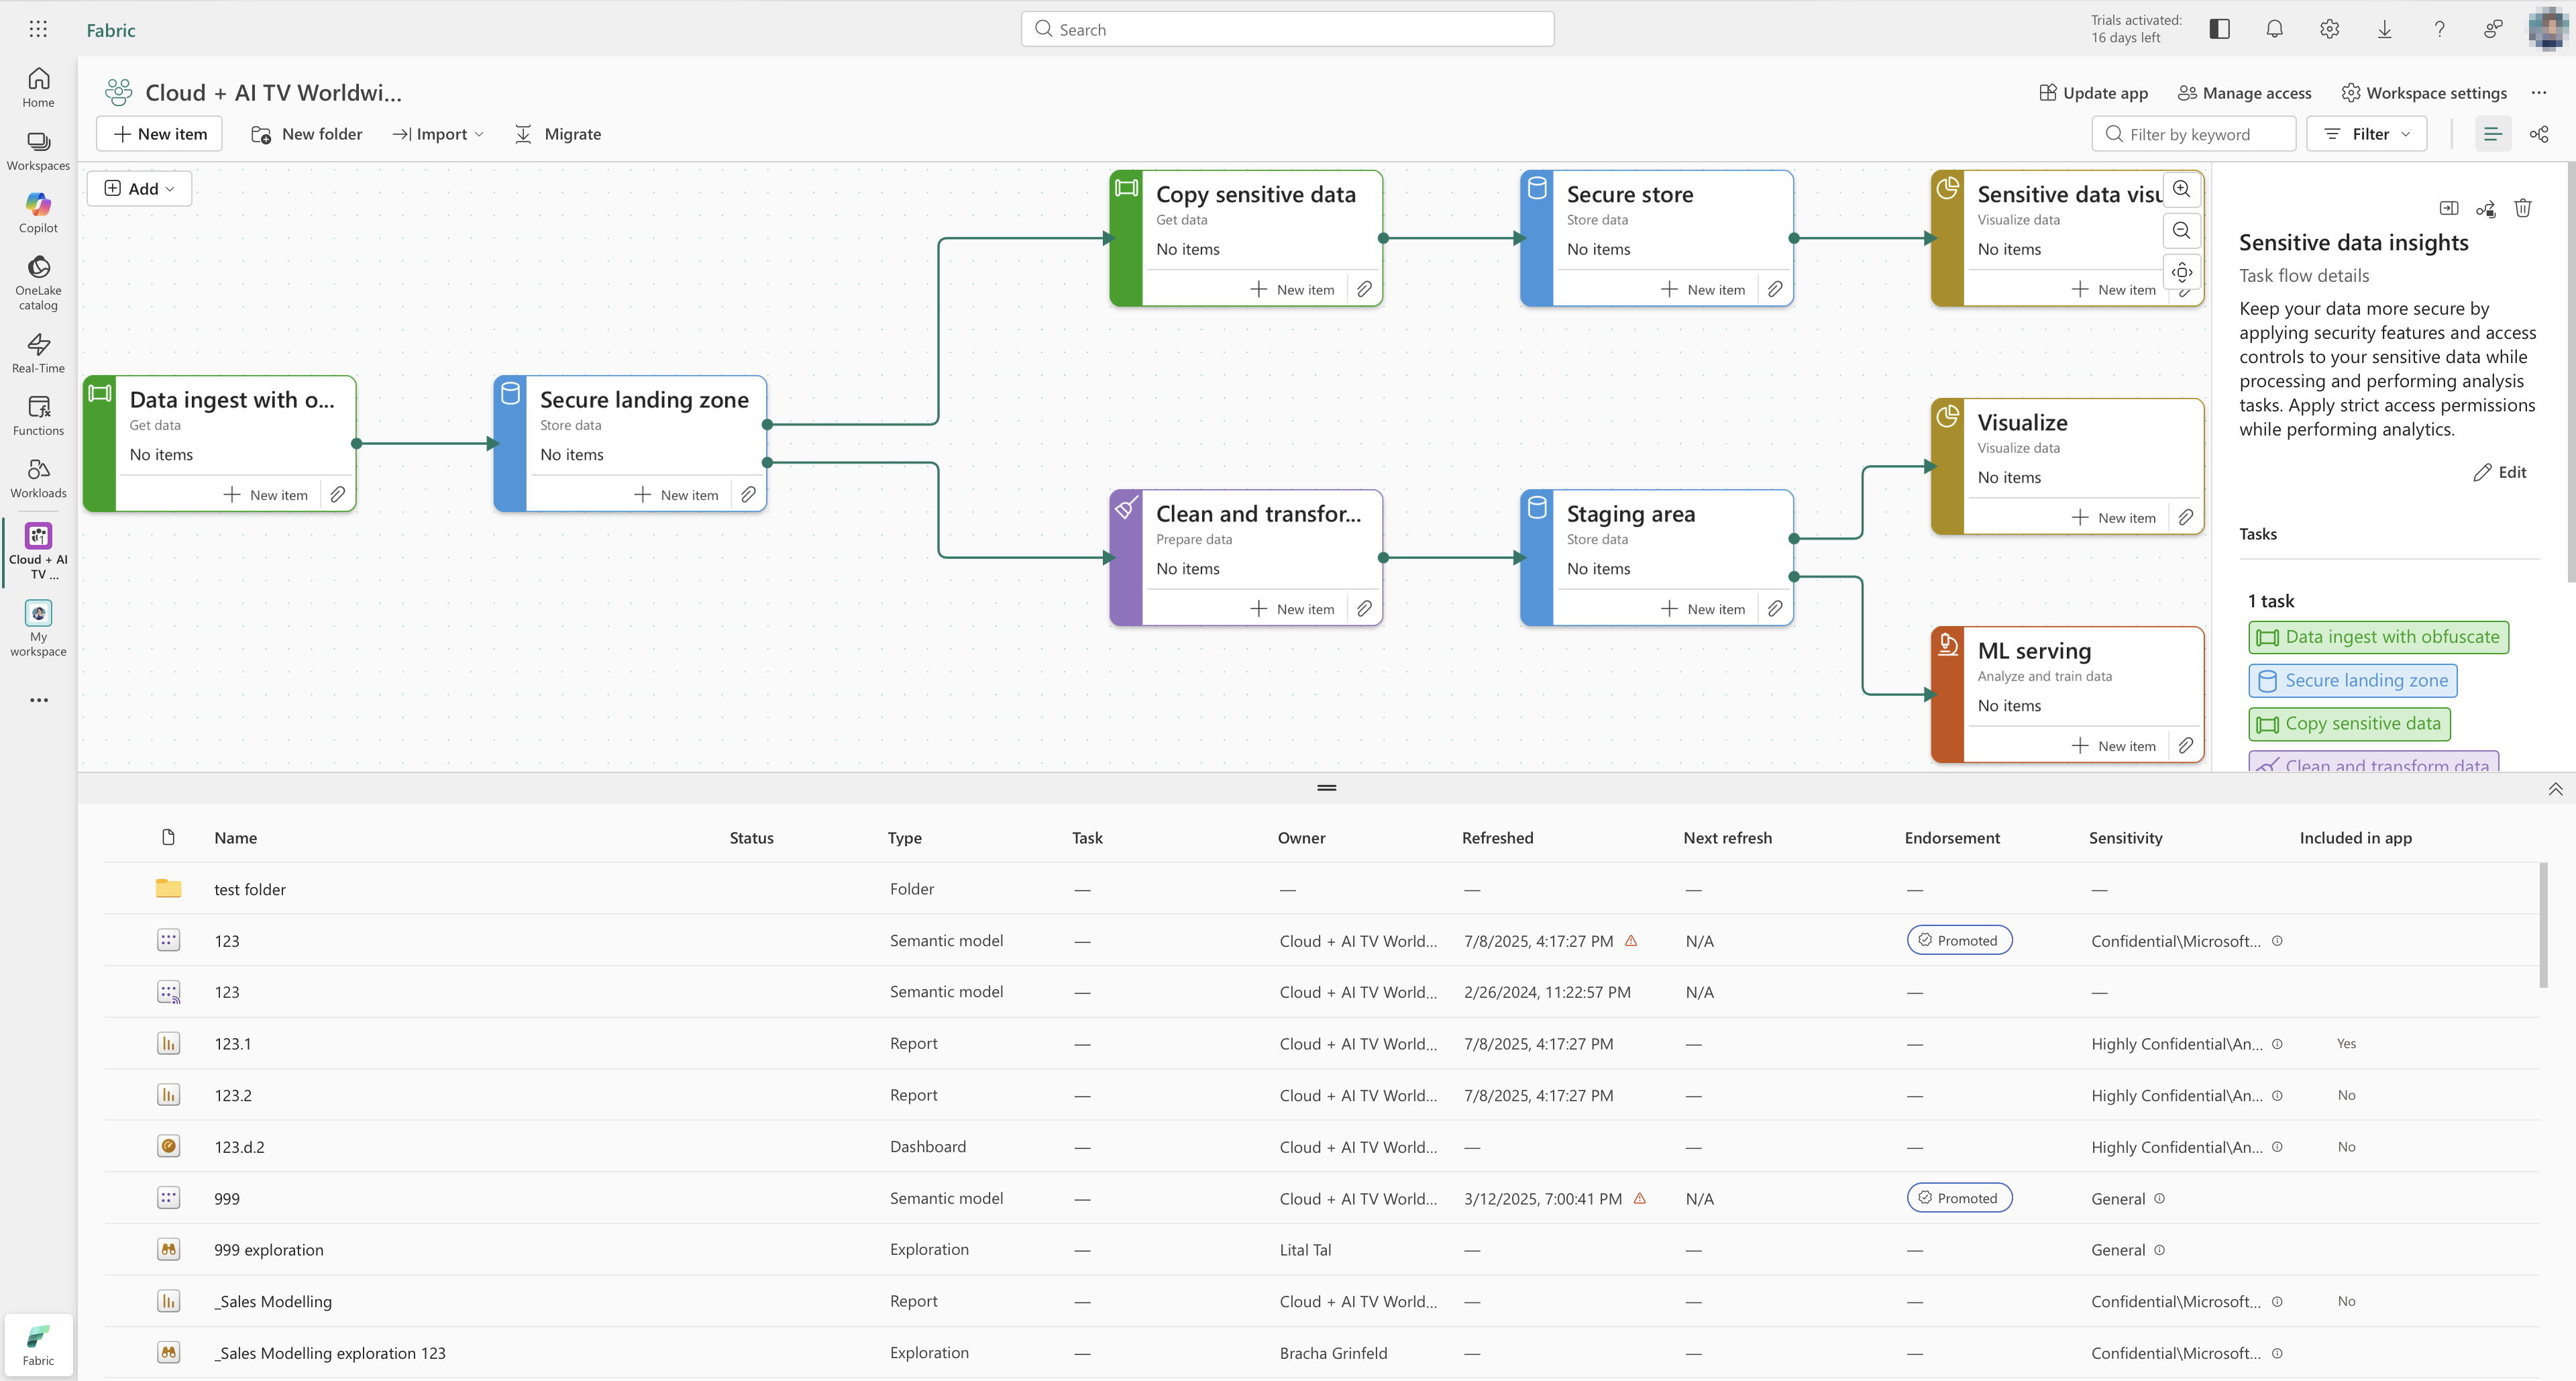Open My workspace in the sidebar
Image resolution: width=2576 pixels, height=1381 pixels.
click(x=38, y=629)
